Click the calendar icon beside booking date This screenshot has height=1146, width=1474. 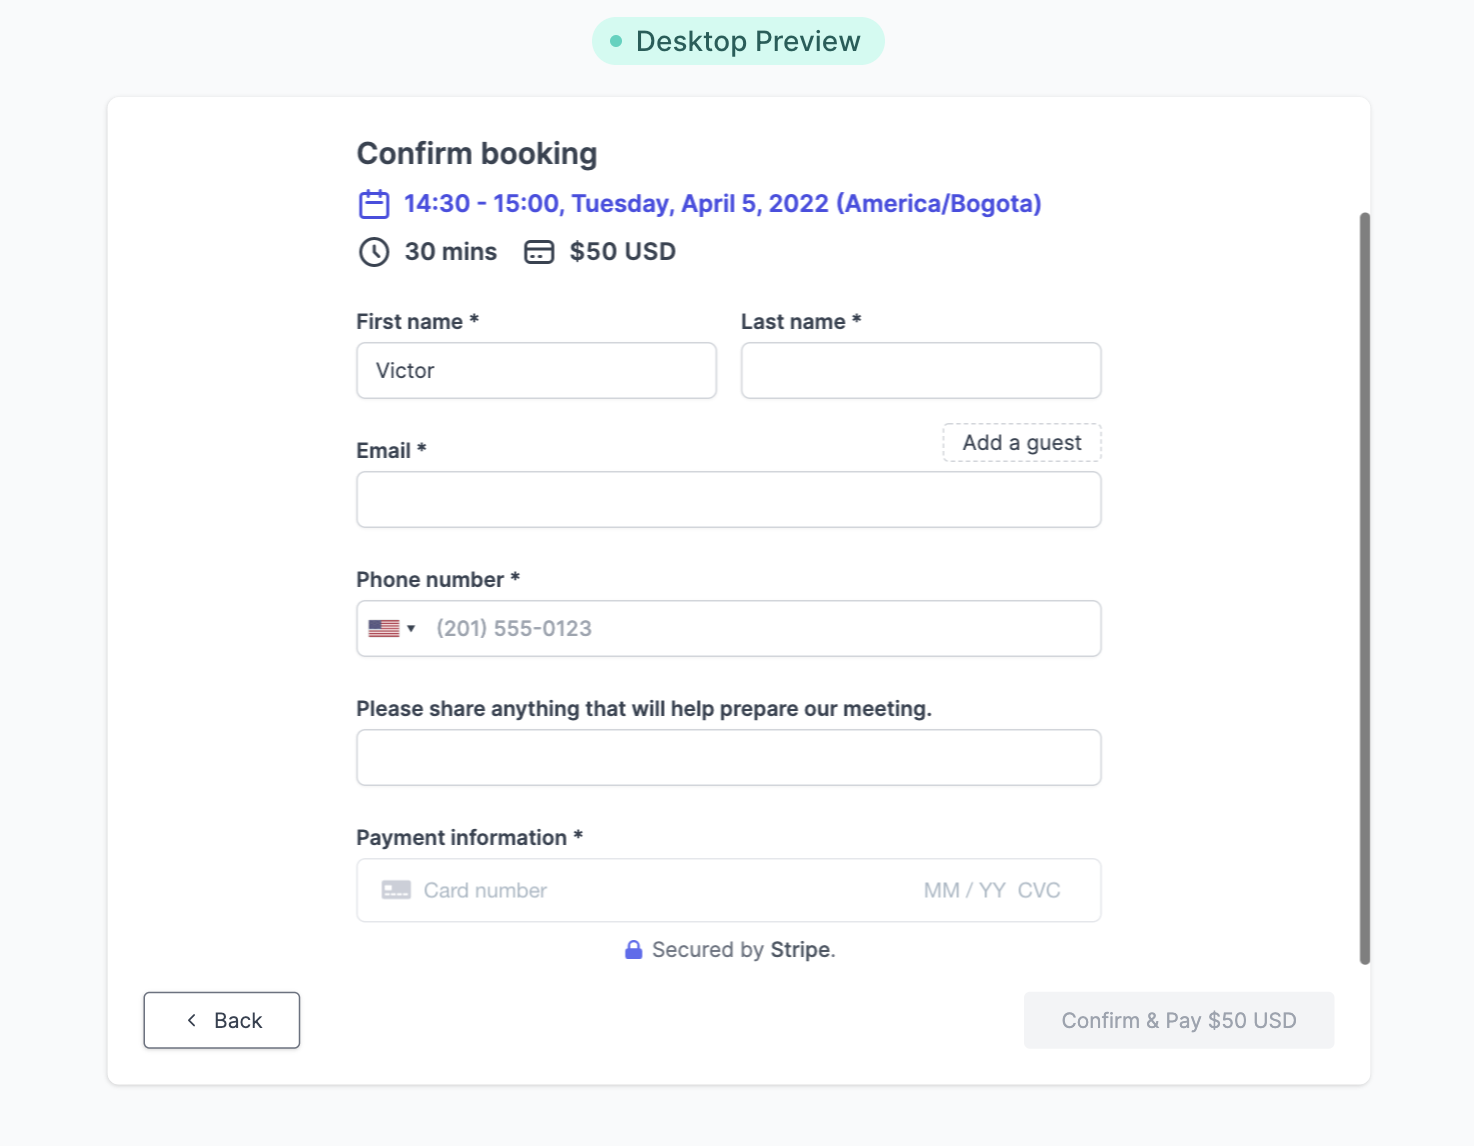[x=374, y=204]
